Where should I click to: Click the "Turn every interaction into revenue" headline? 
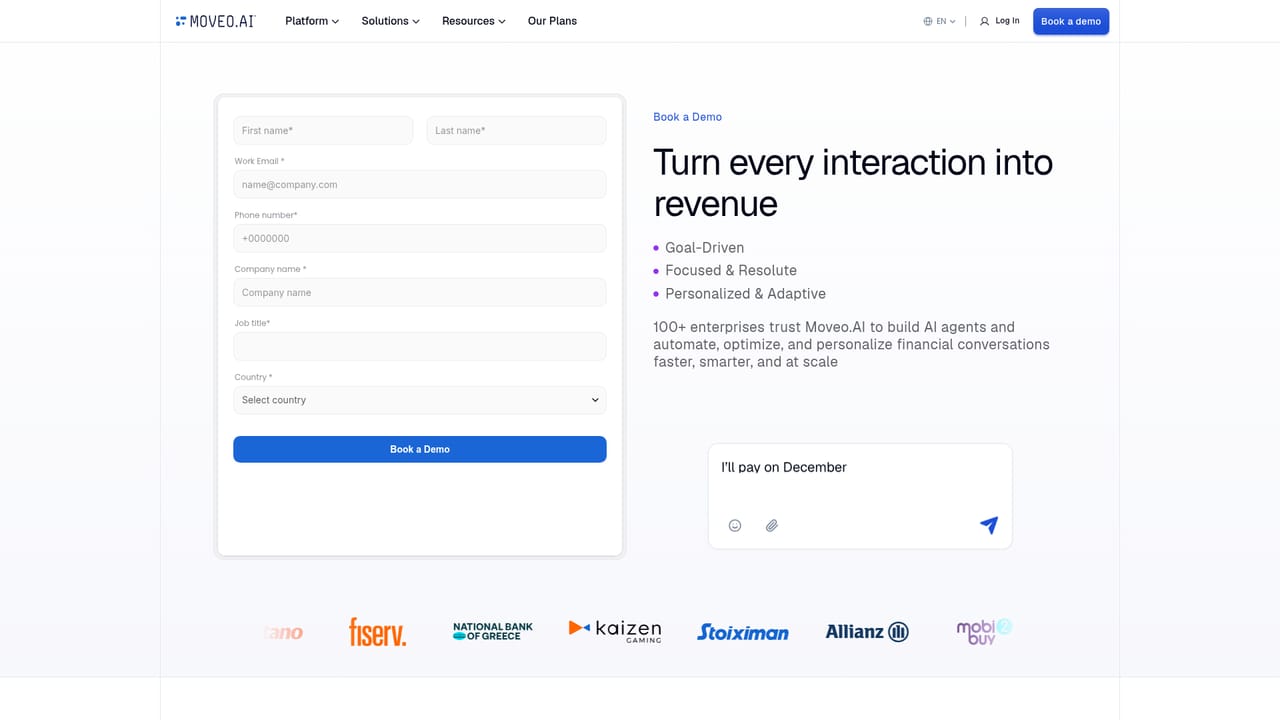click(853, 183)
